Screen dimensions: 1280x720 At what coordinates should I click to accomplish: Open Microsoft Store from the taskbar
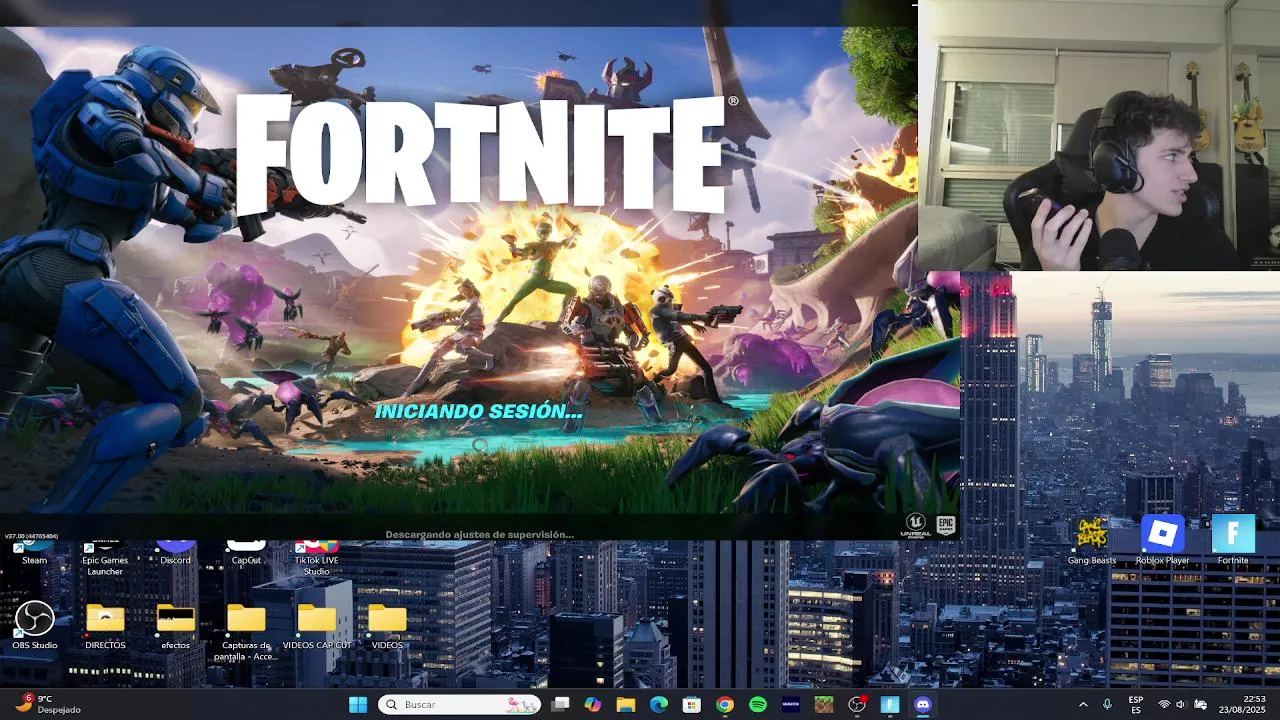click(692, 704)
